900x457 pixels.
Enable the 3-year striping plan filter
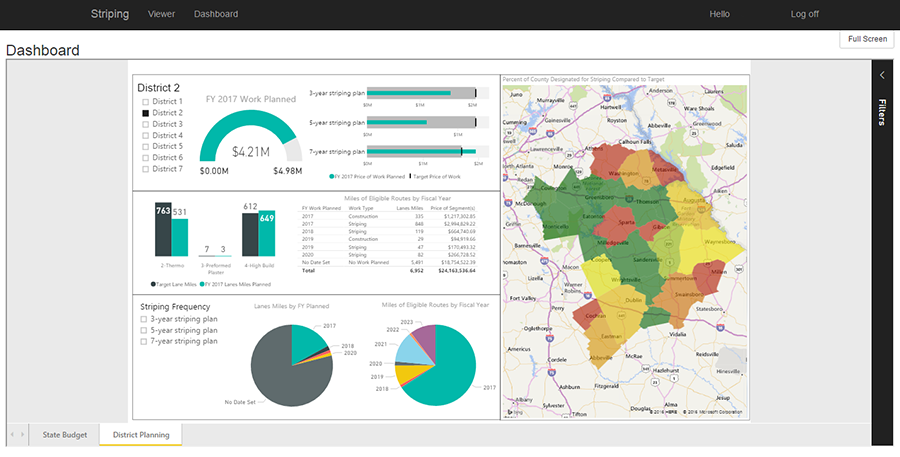pyautogui.click(x=143, y=319)
